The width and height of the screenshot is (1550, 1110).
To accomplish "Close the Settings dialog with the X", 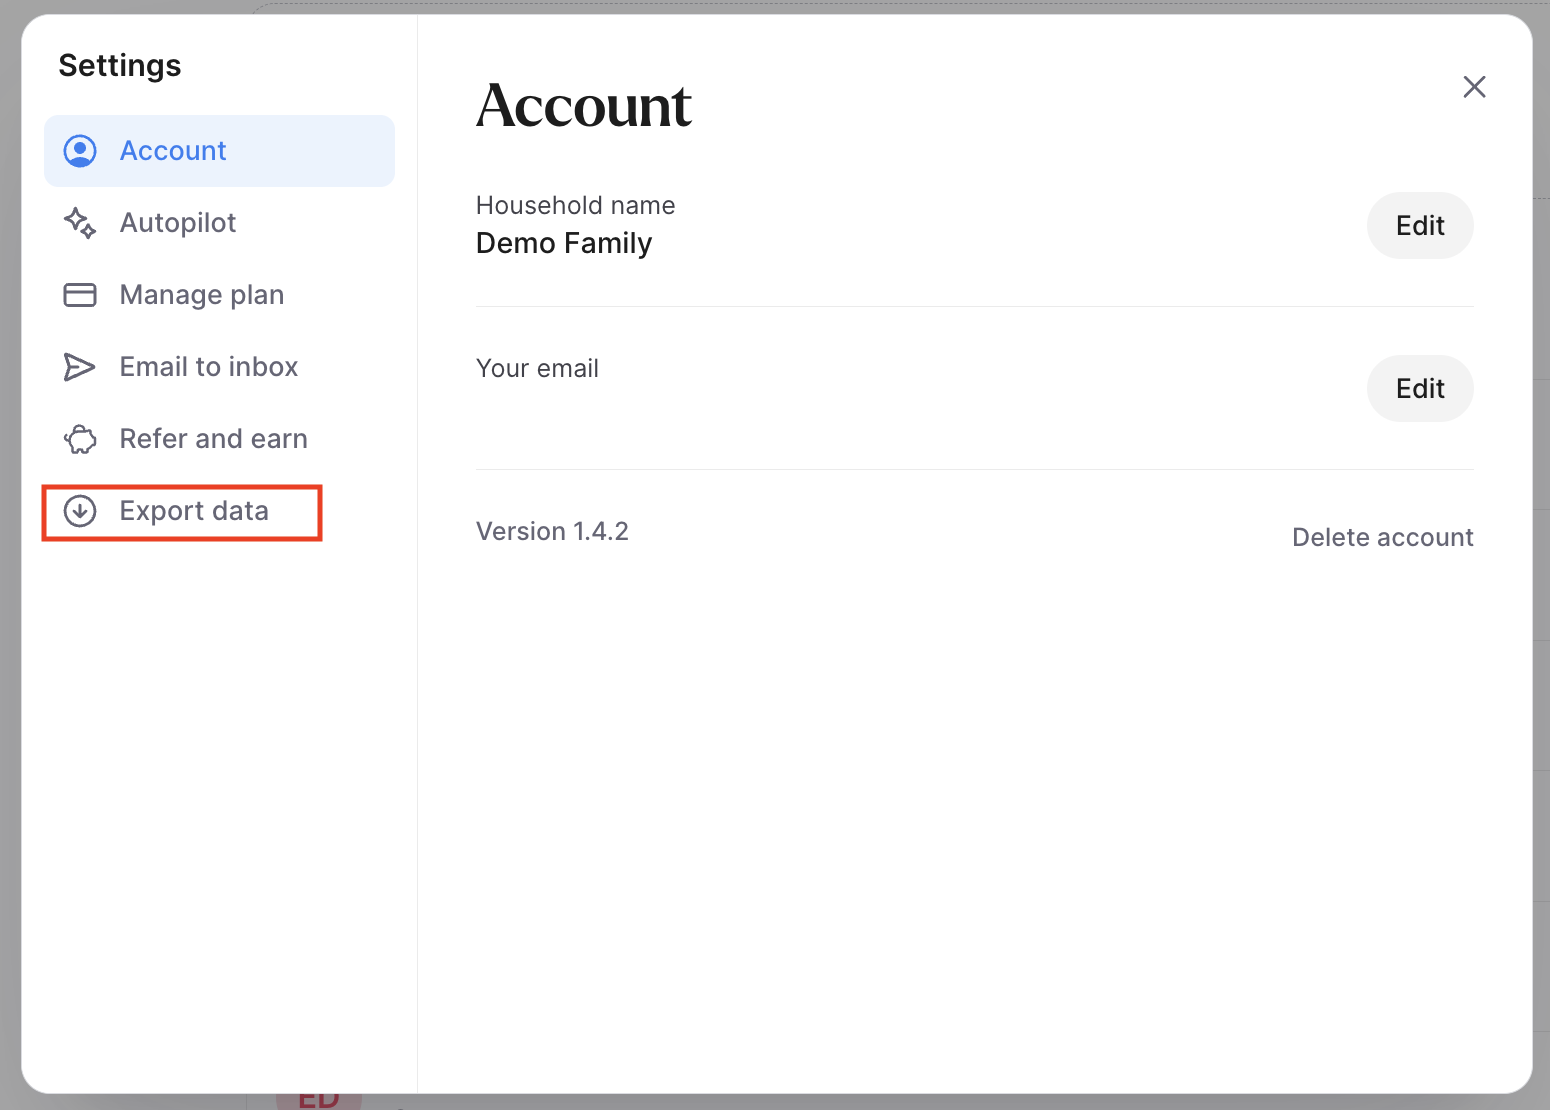I will [x=1474, y=87].
